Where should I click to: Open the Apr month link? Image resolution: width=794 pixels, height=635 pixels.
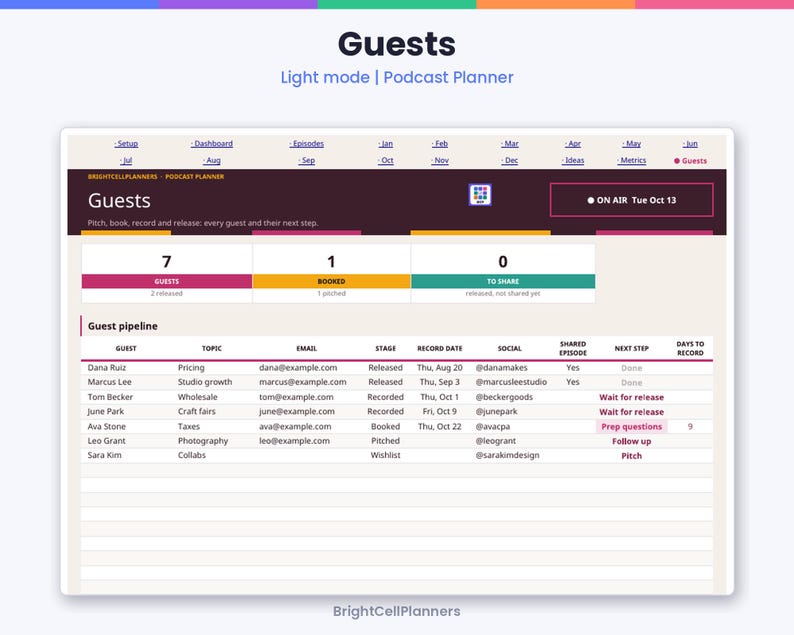click(573, 144)
